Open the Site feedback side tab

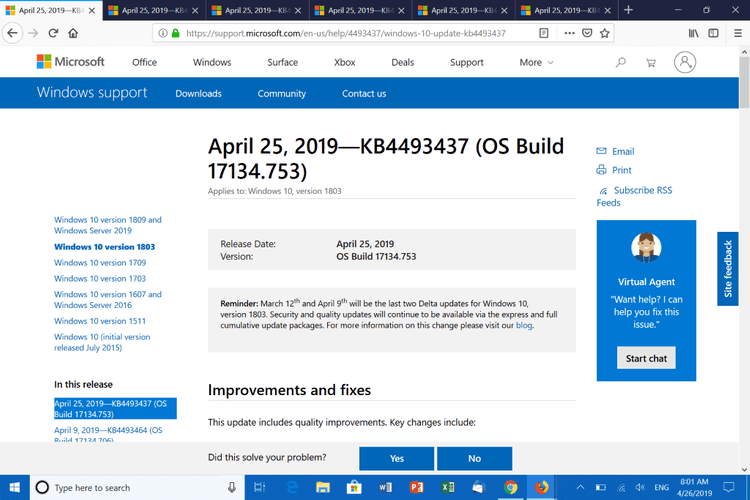tap(728, 268)
